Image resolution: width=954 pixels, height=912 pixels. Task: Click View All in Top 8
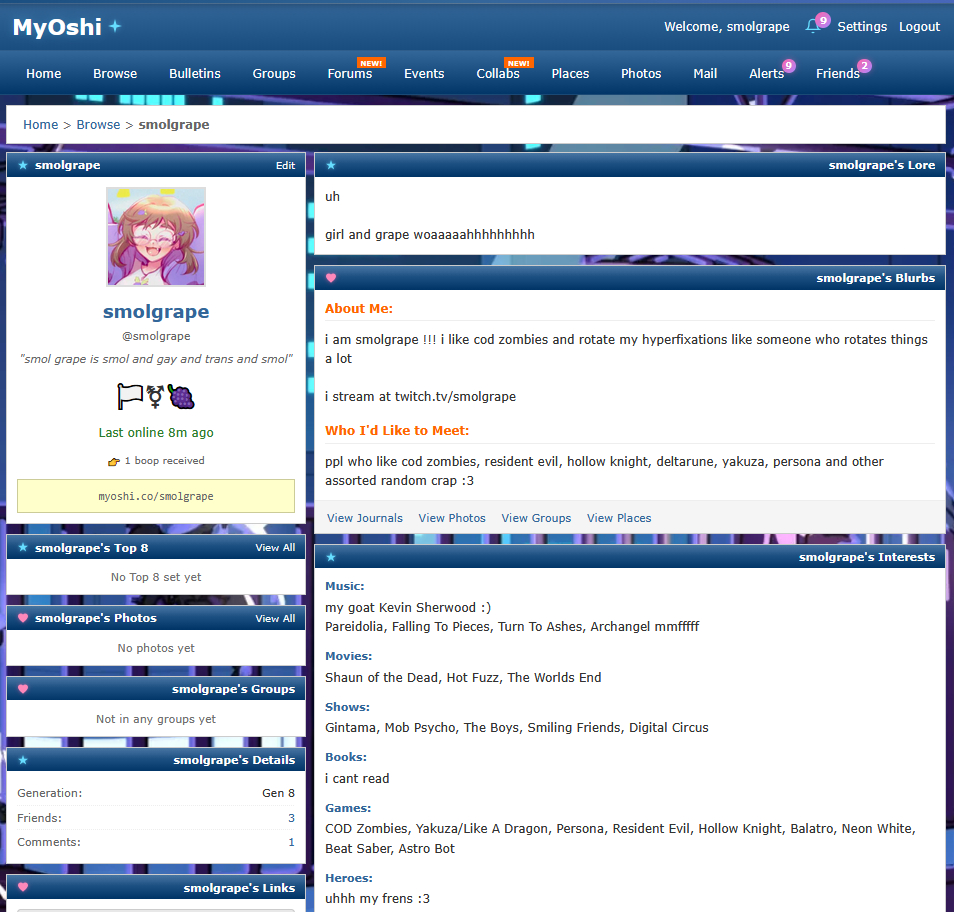[x=275, y=548]
